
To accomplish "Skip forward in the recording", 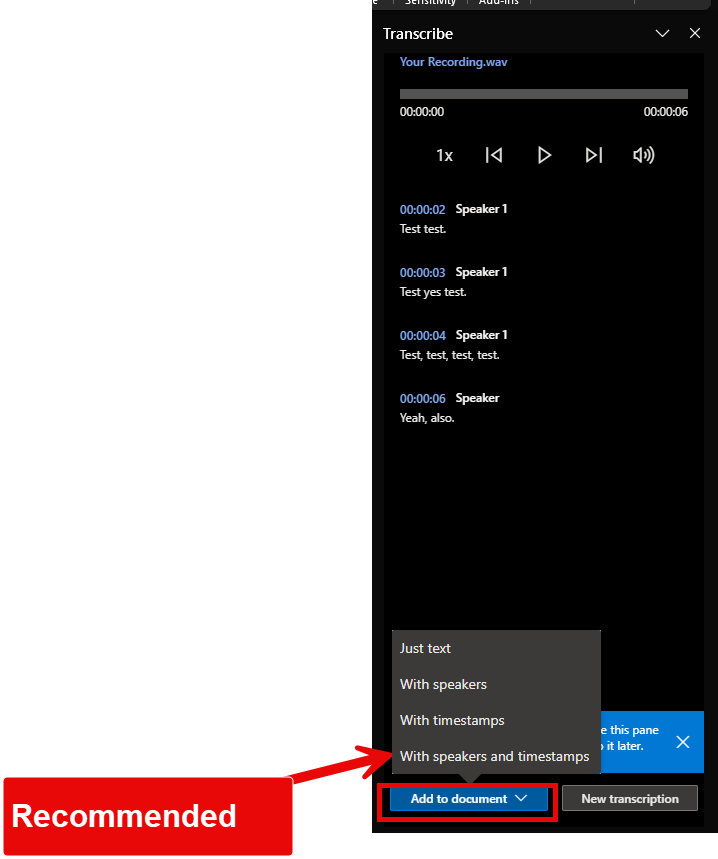I will point(594,155).
